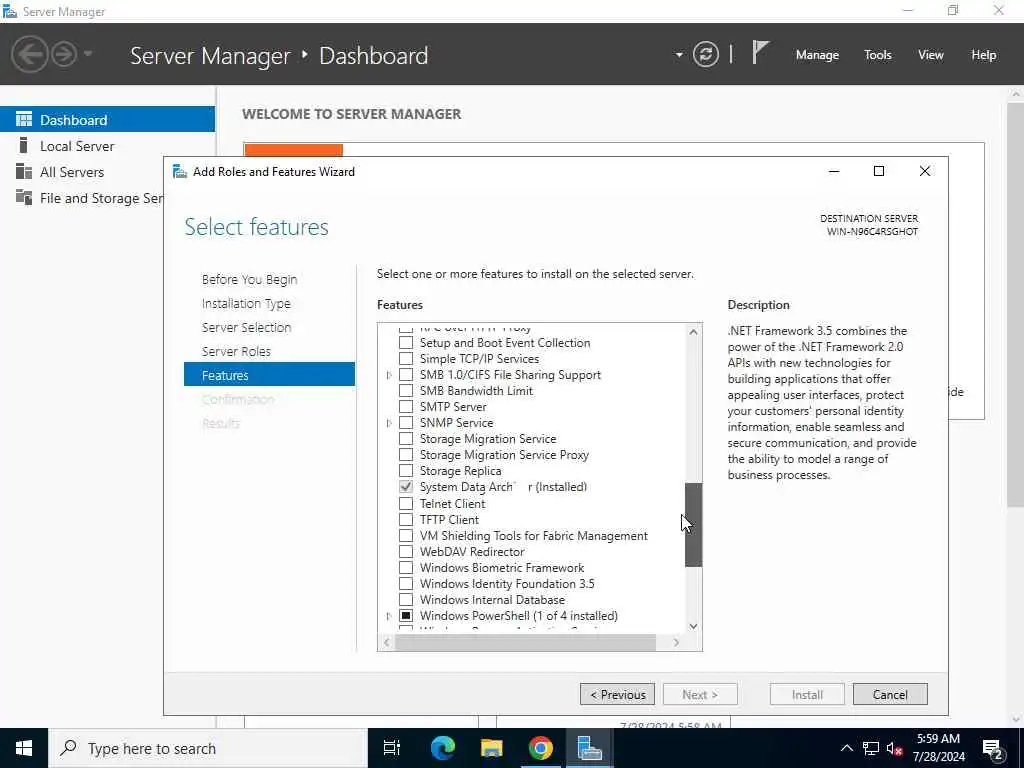Enable SMB Bandwidth Limit checkbox
1024x768 pixels.
[x=406, y=391]
